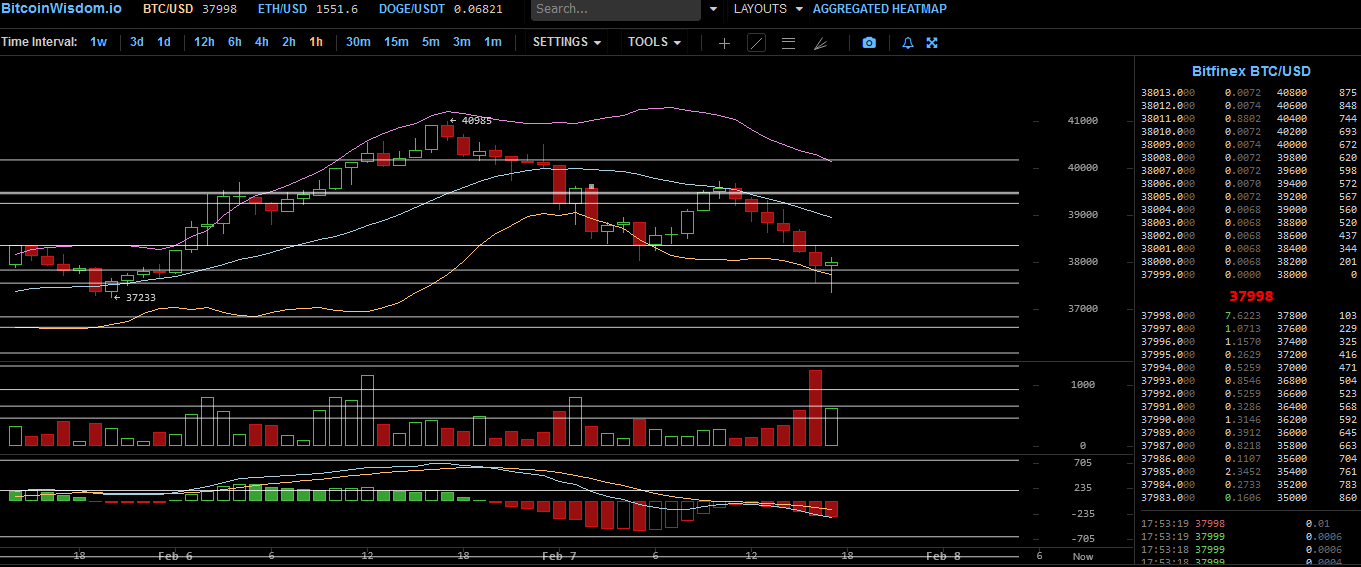Open the BitcoinWisdom.io home link

pos(61,9)
